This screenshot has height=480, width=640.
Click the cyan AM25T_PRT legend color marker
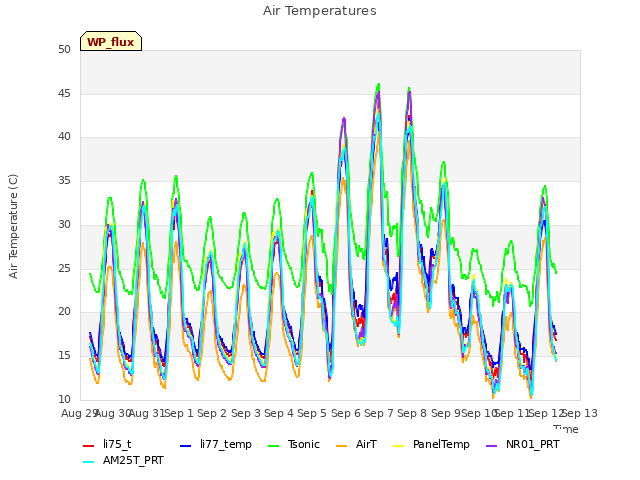[89, 462]
